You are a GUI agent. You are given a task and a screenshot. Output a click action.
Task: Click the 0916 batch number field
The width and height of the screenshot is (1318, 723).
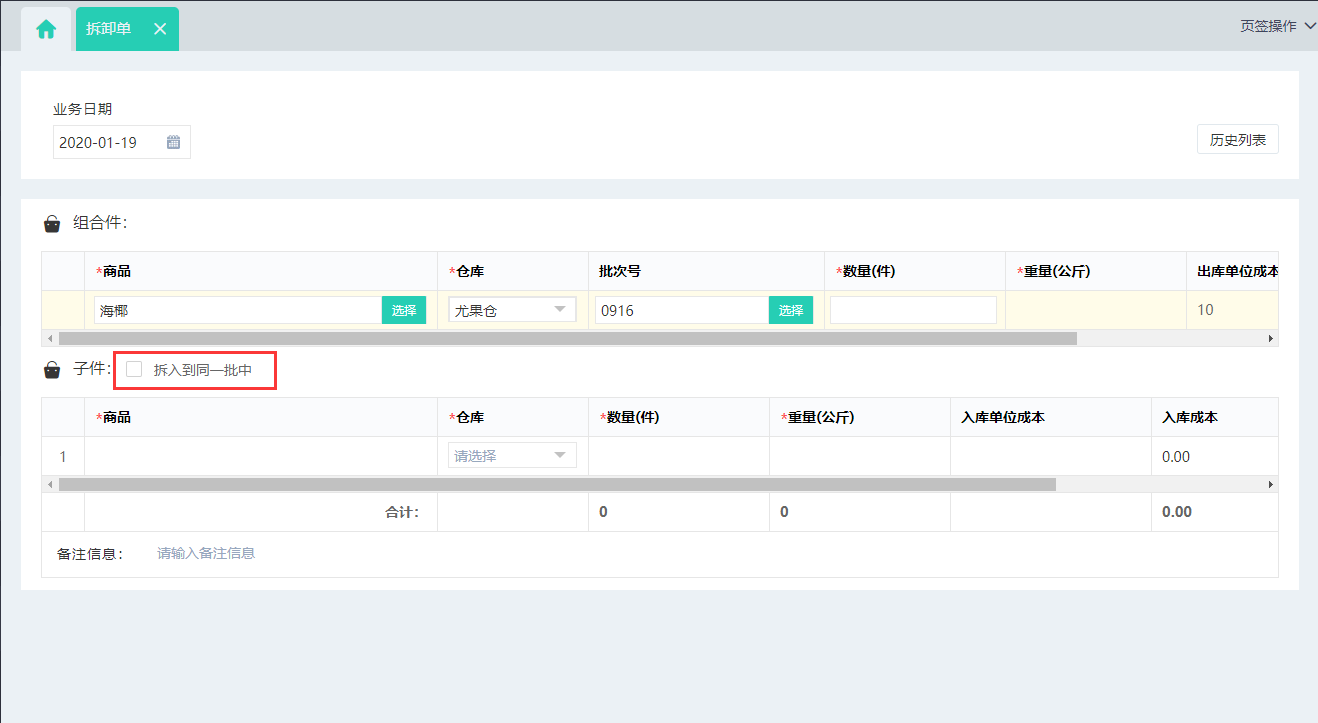[x=682, y=310]
